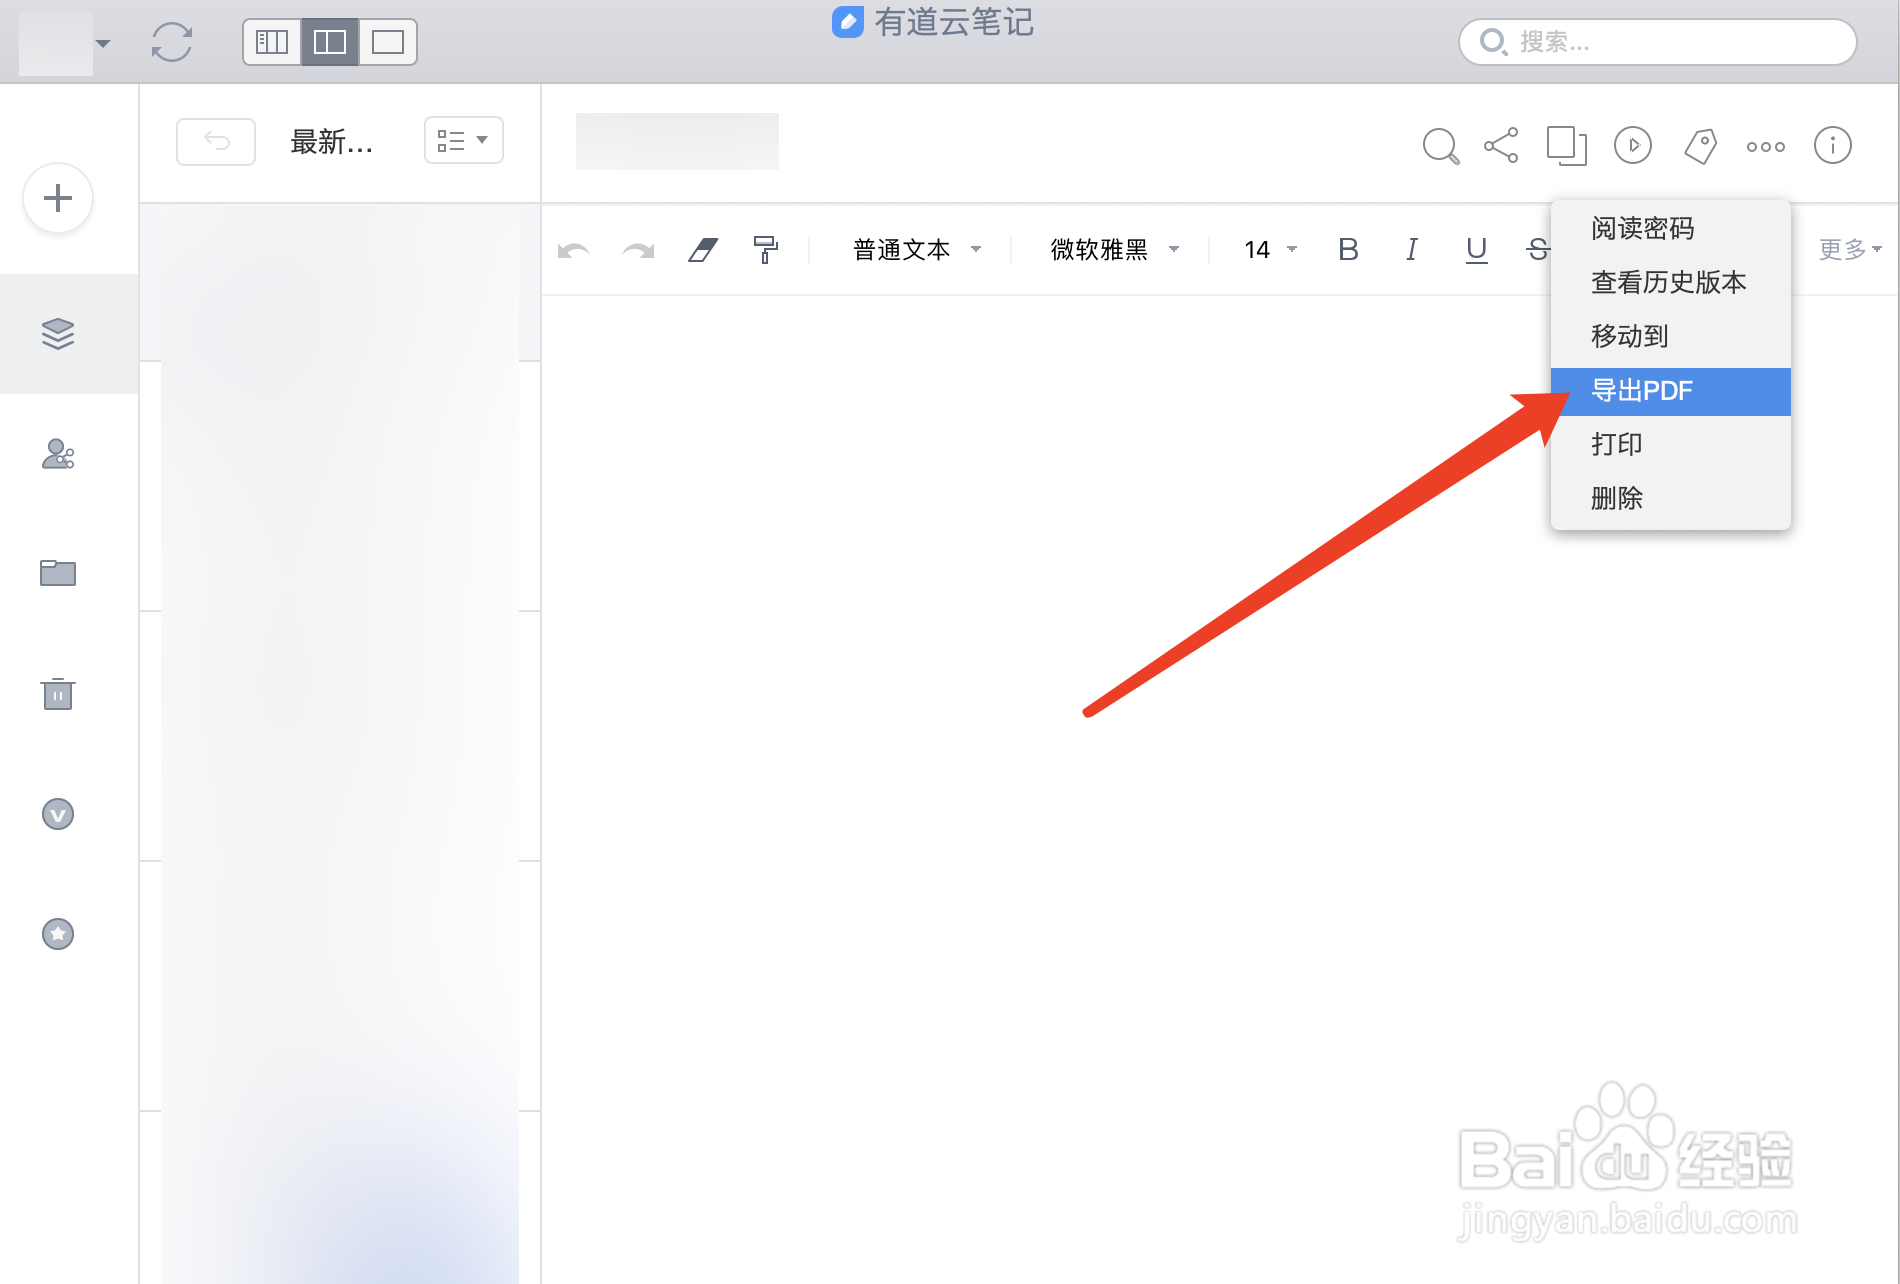This screenshot has height=1284, width=1900.
Task: Click the back arrow button in list
Action: [216, 141]
